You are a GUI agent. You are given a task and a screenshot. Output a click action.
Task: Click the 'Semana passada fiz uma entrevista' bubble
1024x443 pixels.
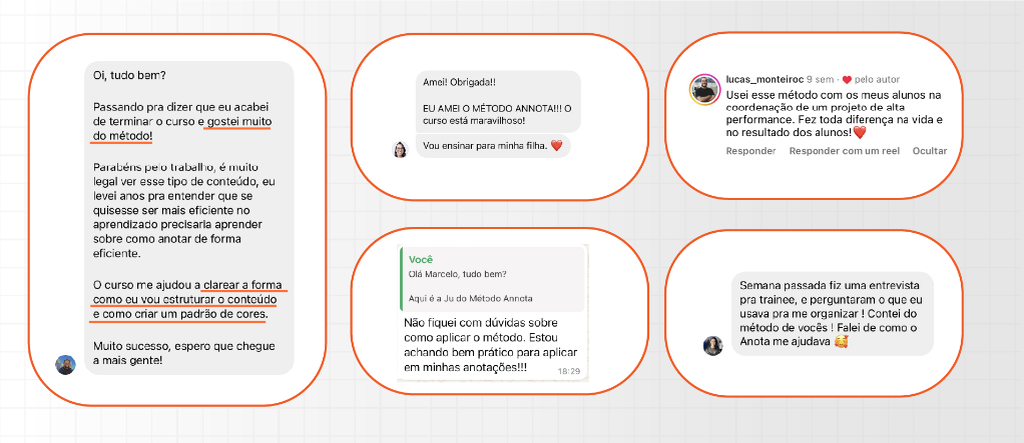(x=833, y=314)
